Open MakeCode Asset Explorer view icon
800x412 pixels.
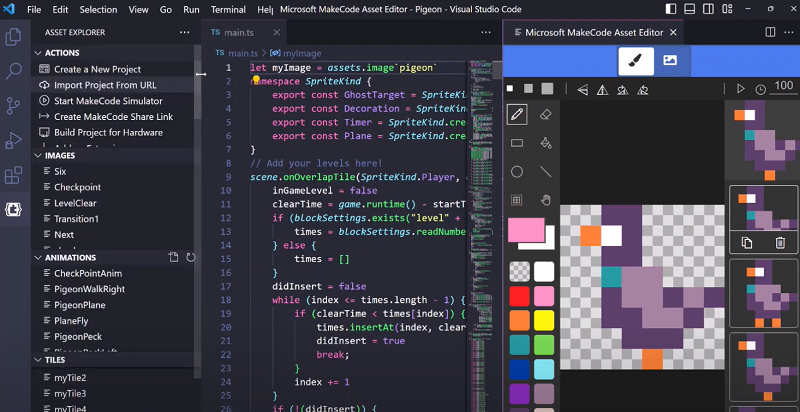click(x=13, y=209)
